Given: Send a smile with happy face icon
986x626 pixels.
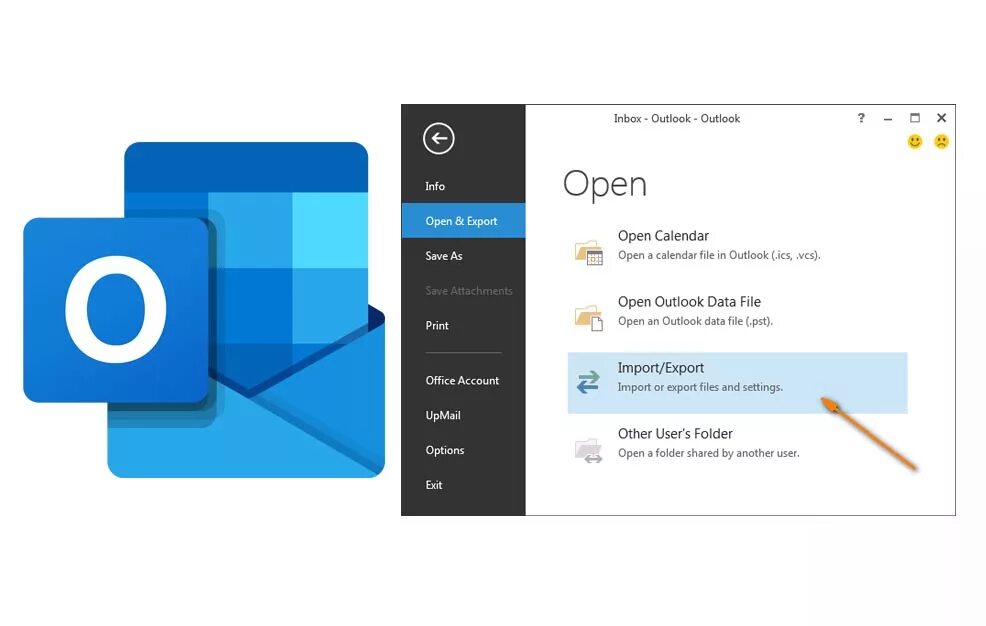Looking at the screenshot, I should (915, 141).
